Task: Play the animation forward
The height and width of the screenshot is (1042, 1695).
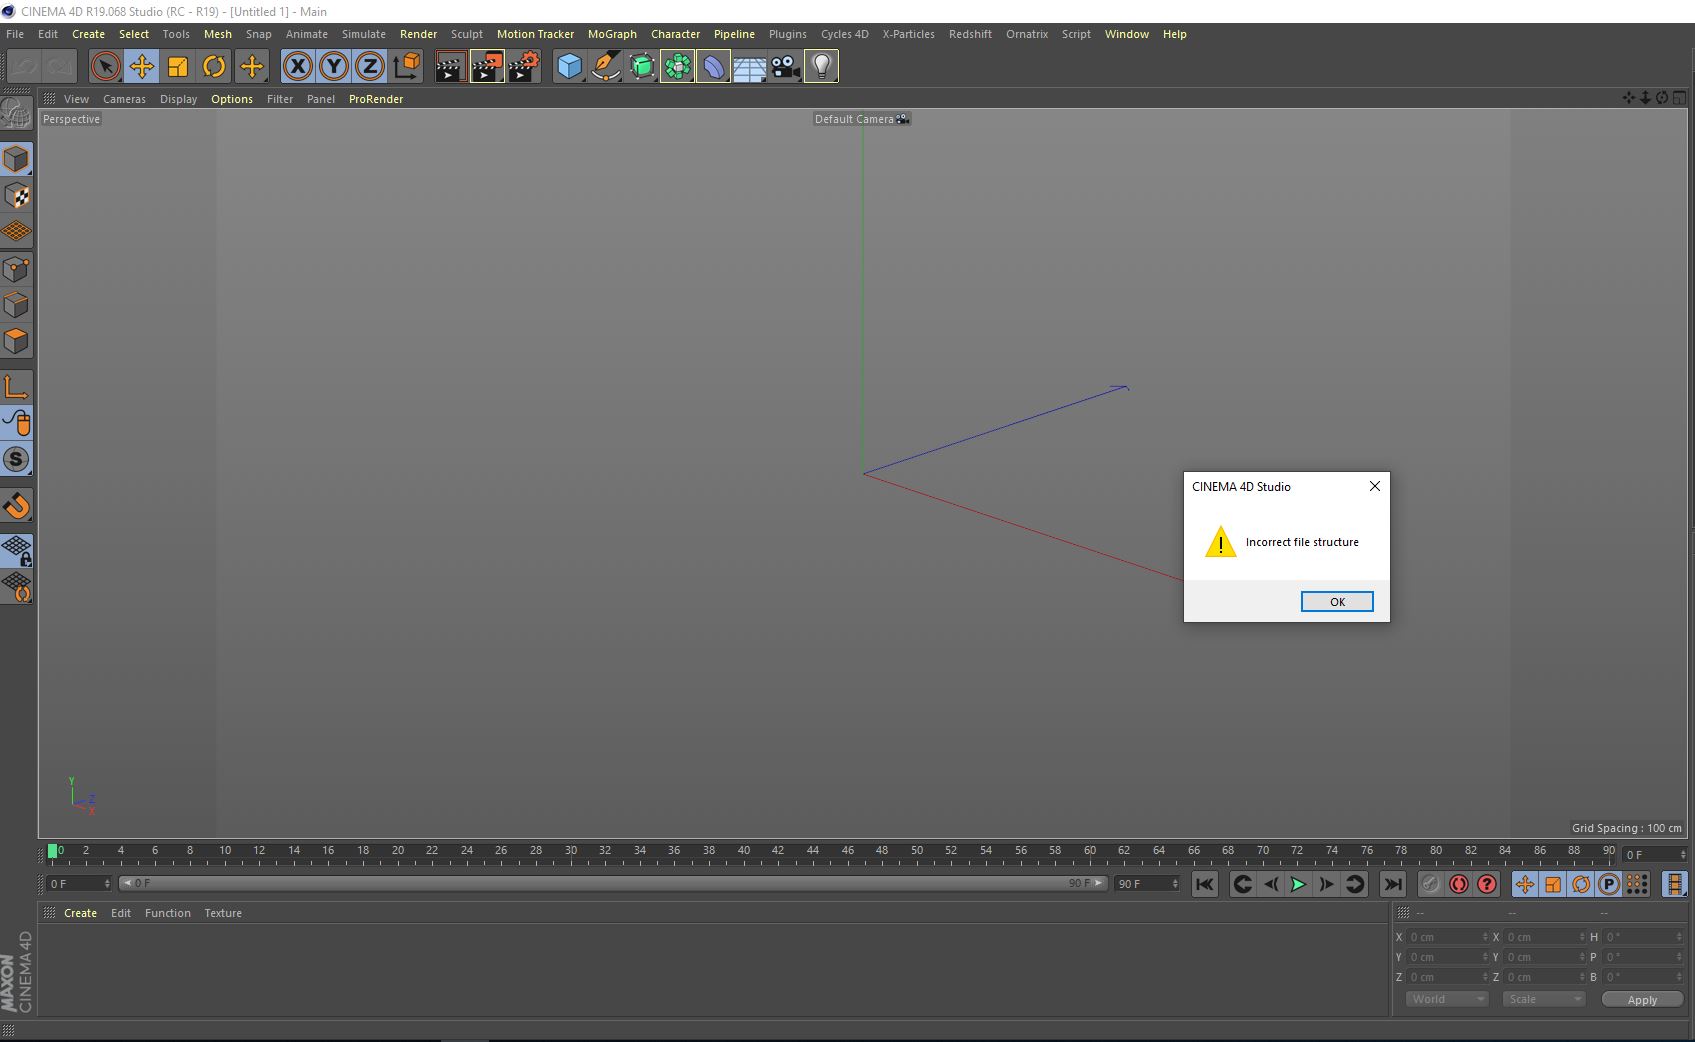Action: (1298, 884)
